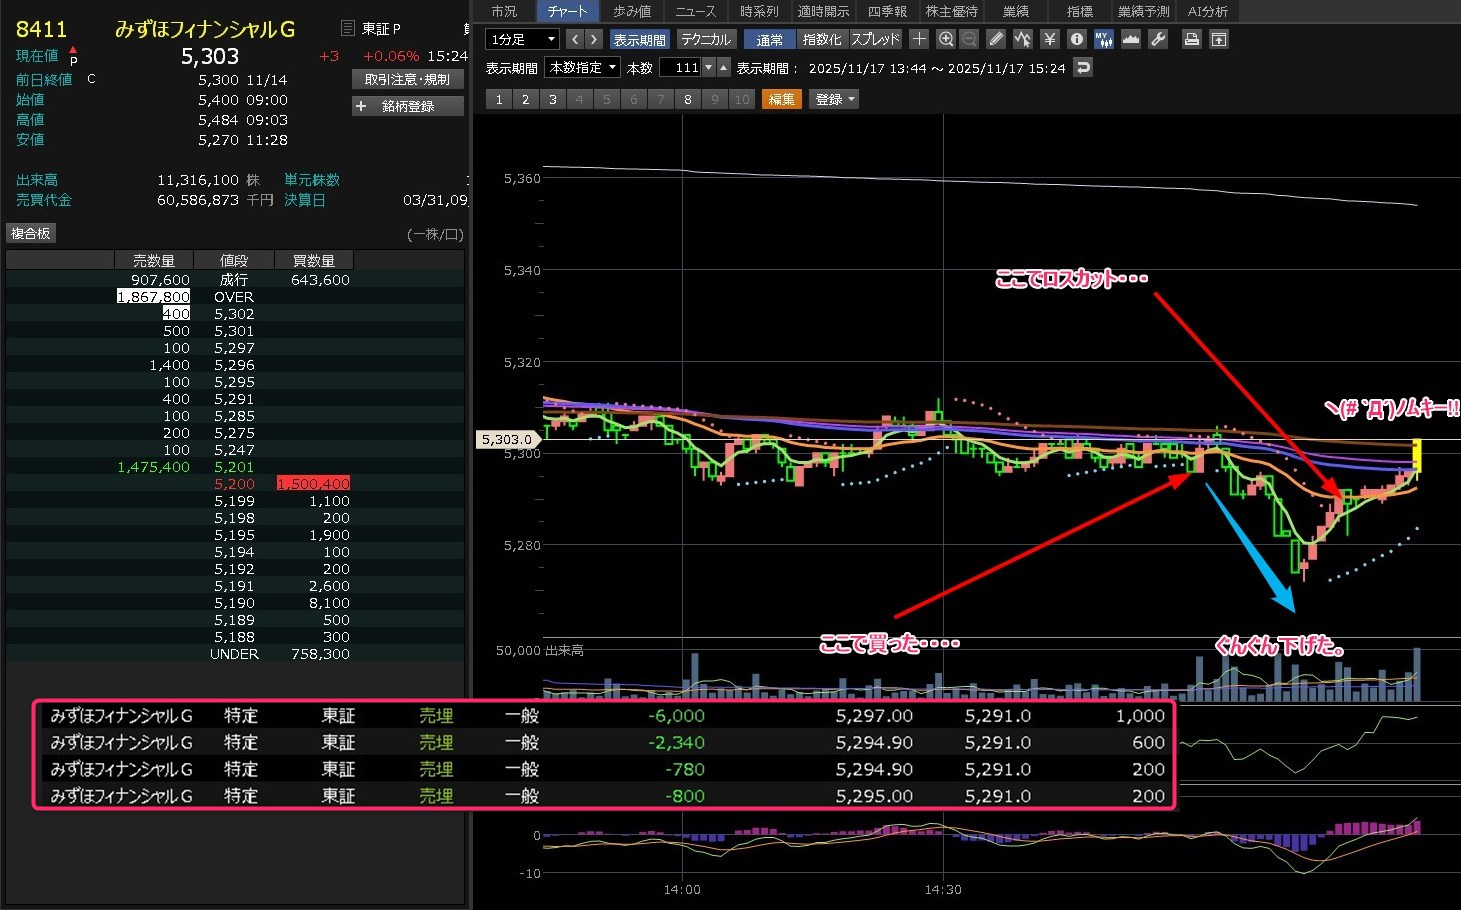1461x910 pixels.
Task: Open the 四季報 tab
Action: (887, 11)
